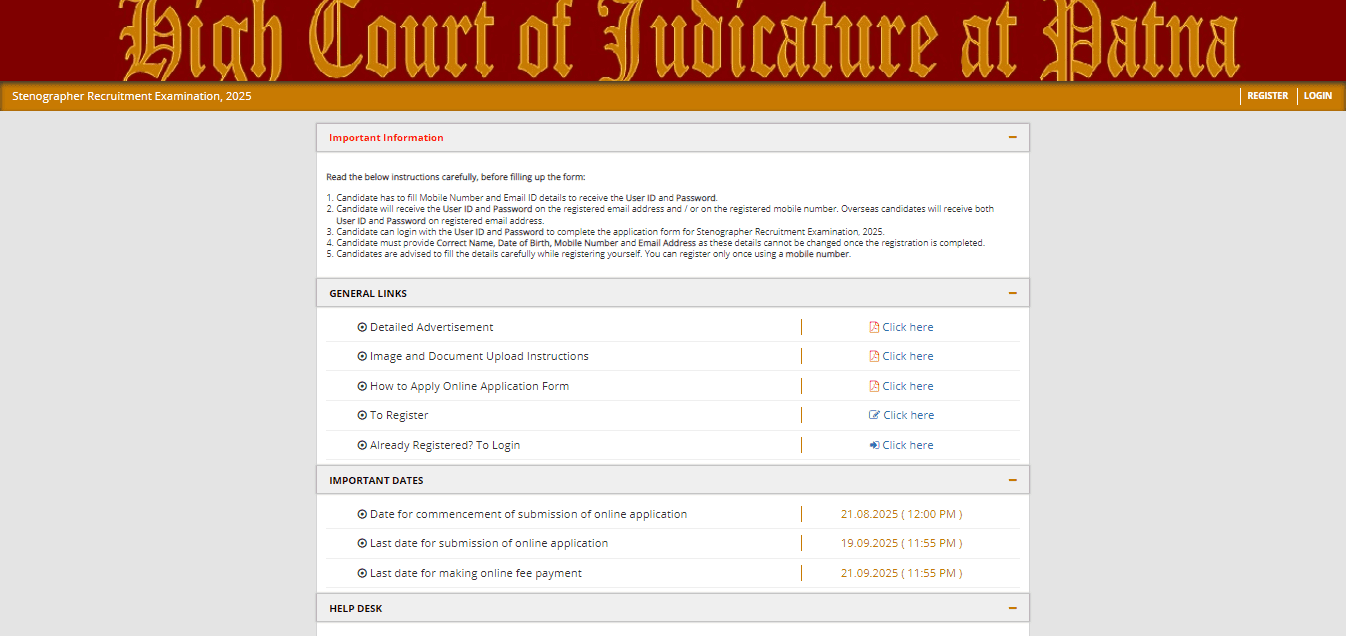This screenshot has height=636, width=1346.
Task: Click the PDF icon beside Detailed Advertisement
Action: point(874,326)
